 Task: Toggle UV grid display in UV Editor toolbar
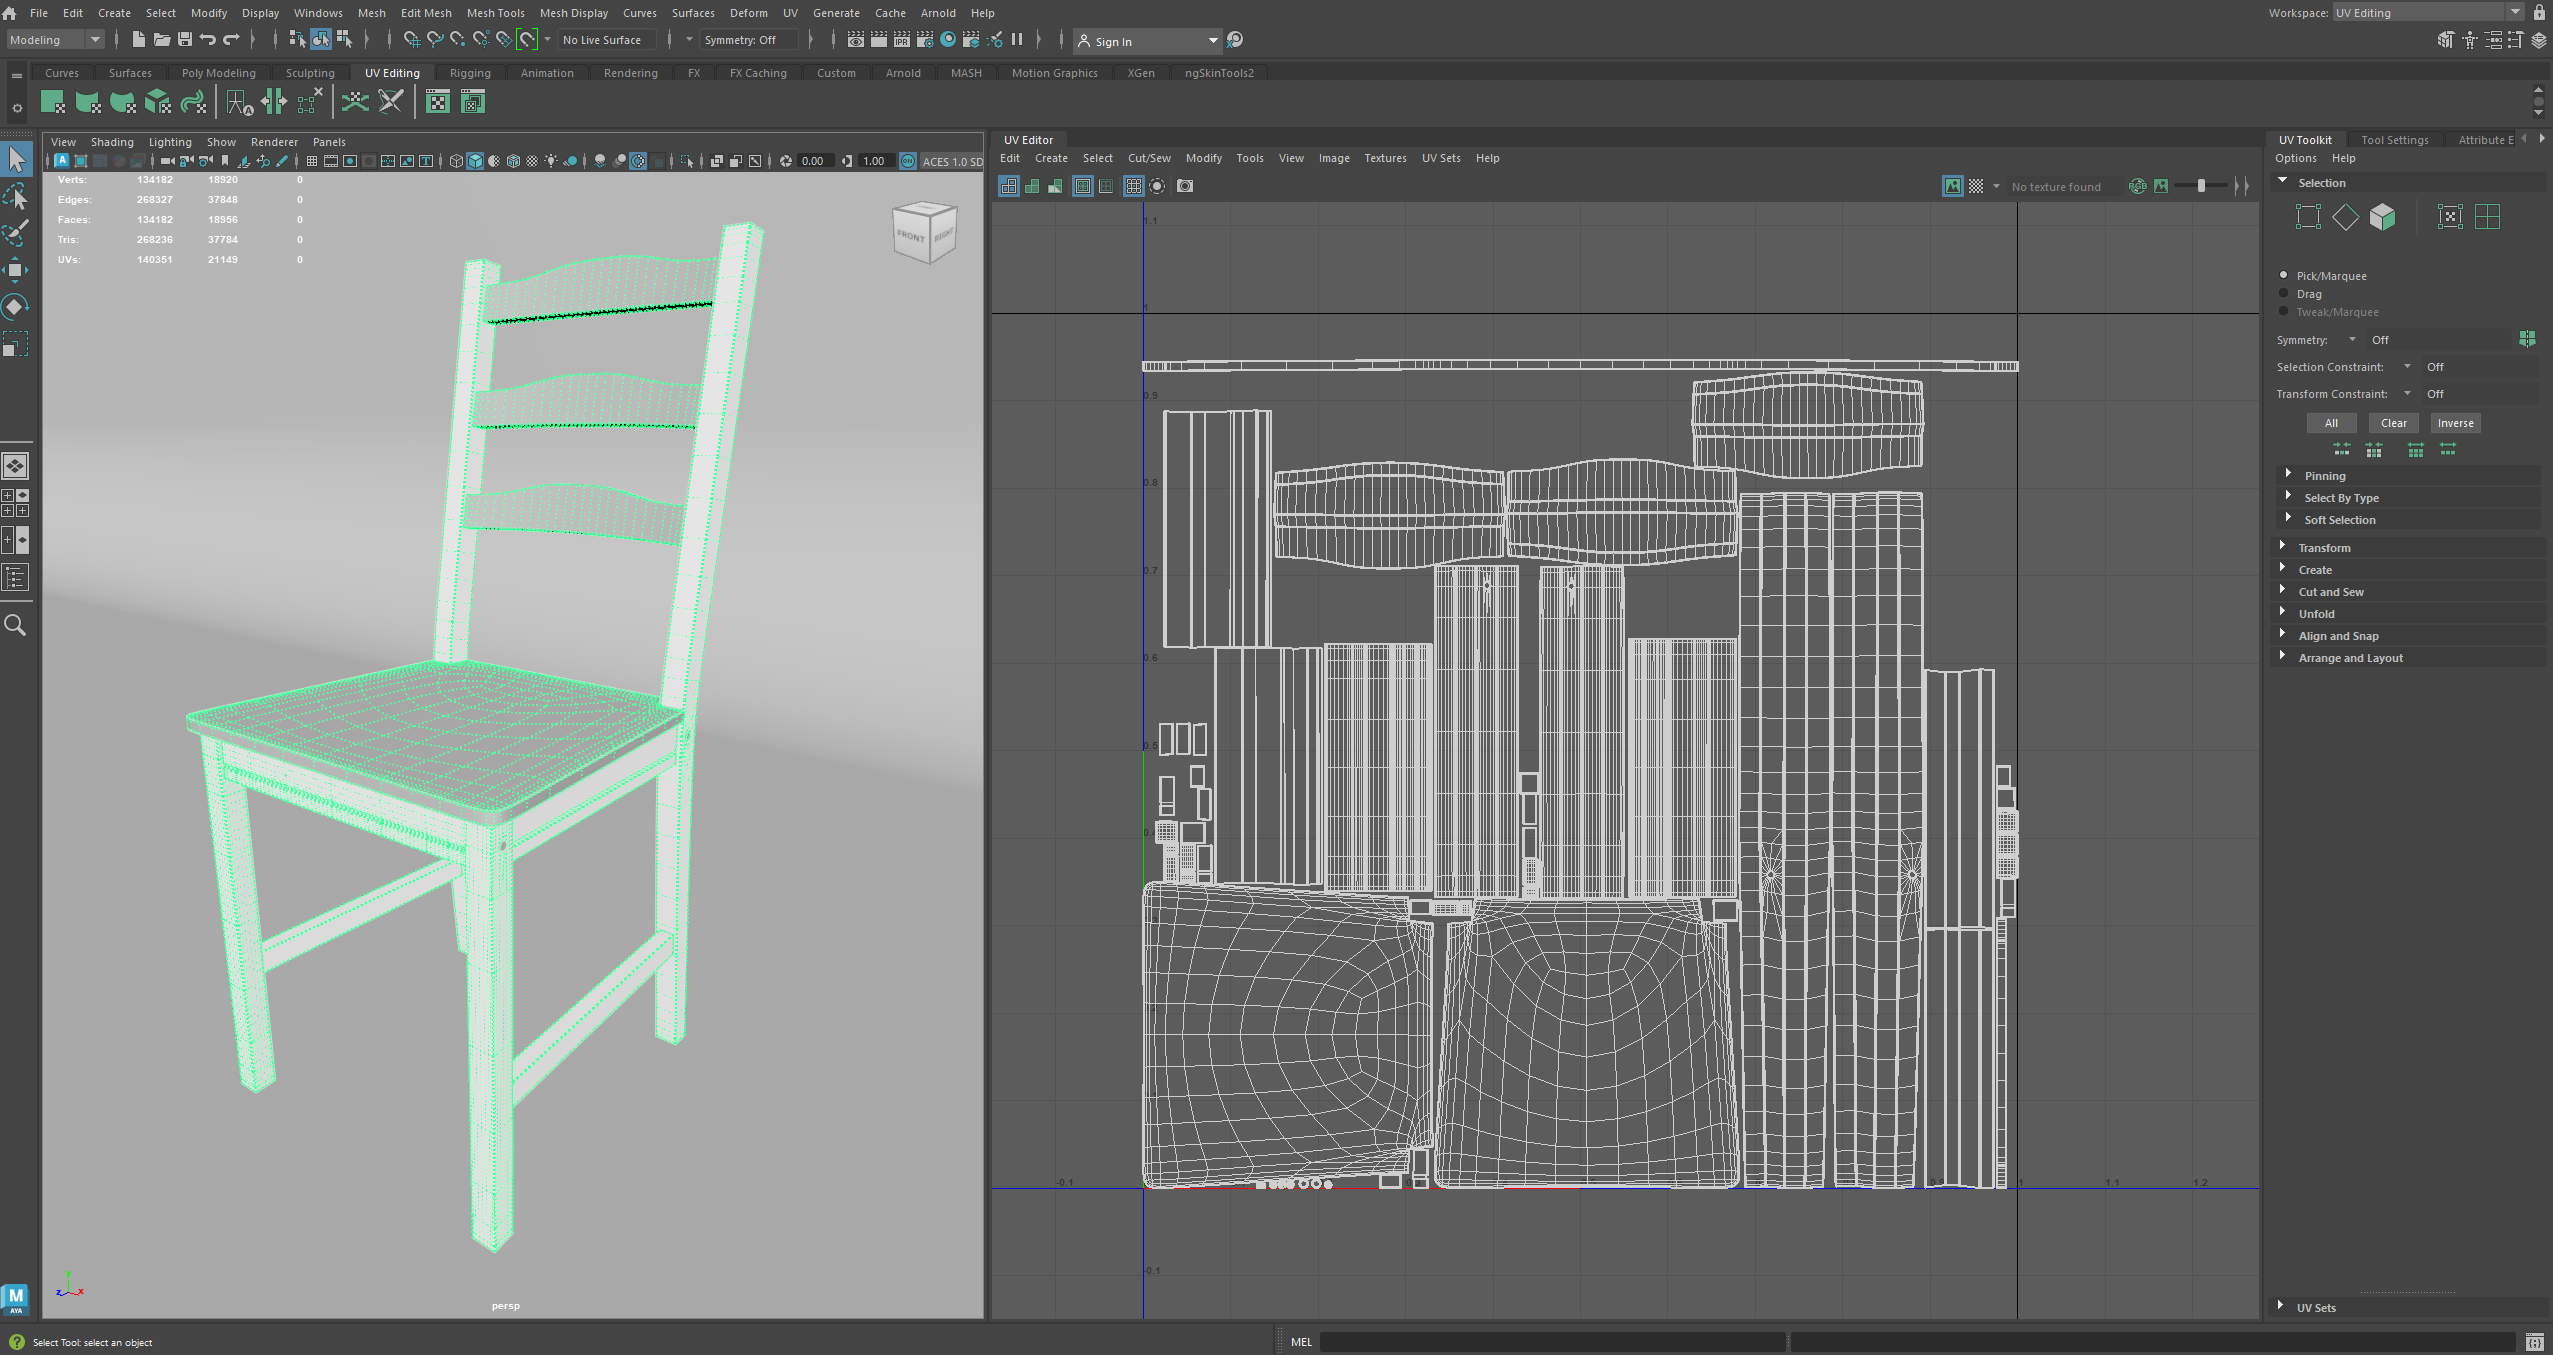coord(1133,186)
